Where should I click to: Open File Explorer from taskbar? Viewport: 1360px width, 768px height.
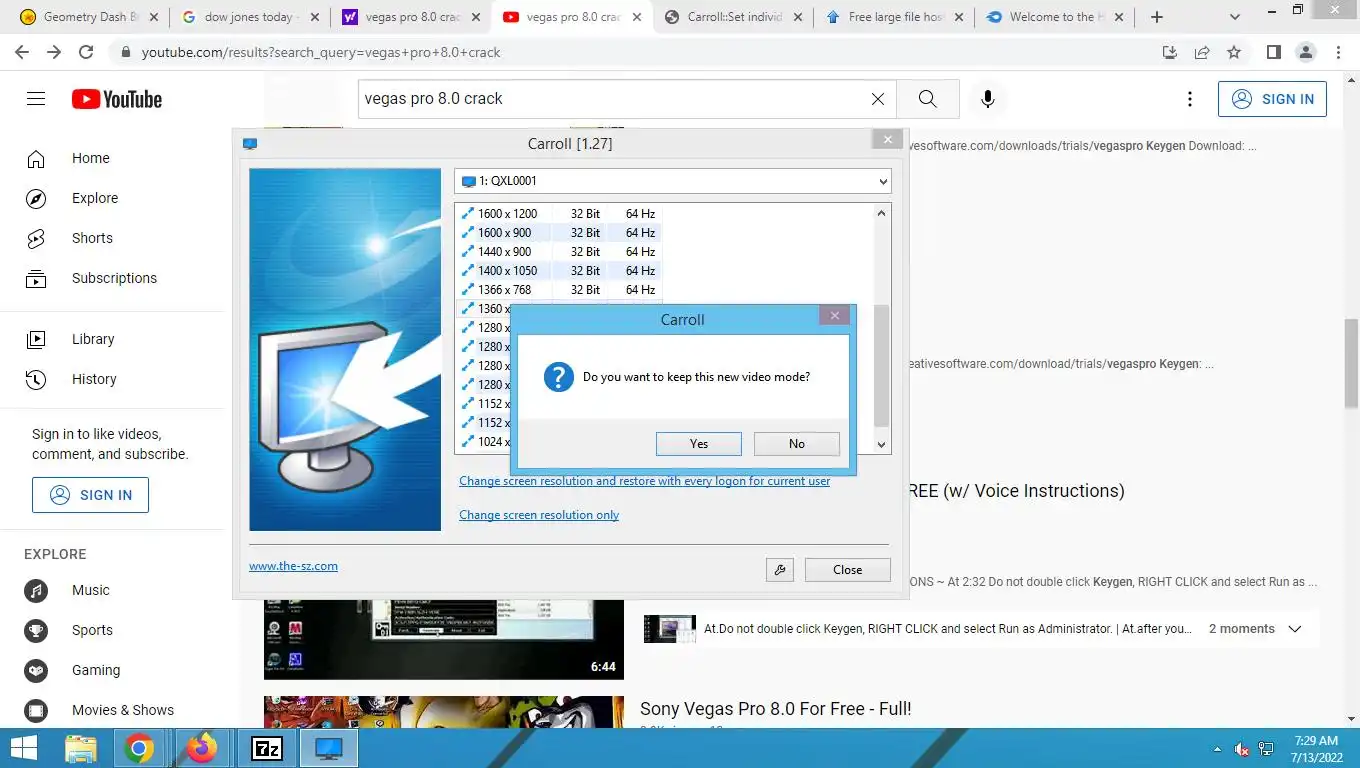pos(81,748)
